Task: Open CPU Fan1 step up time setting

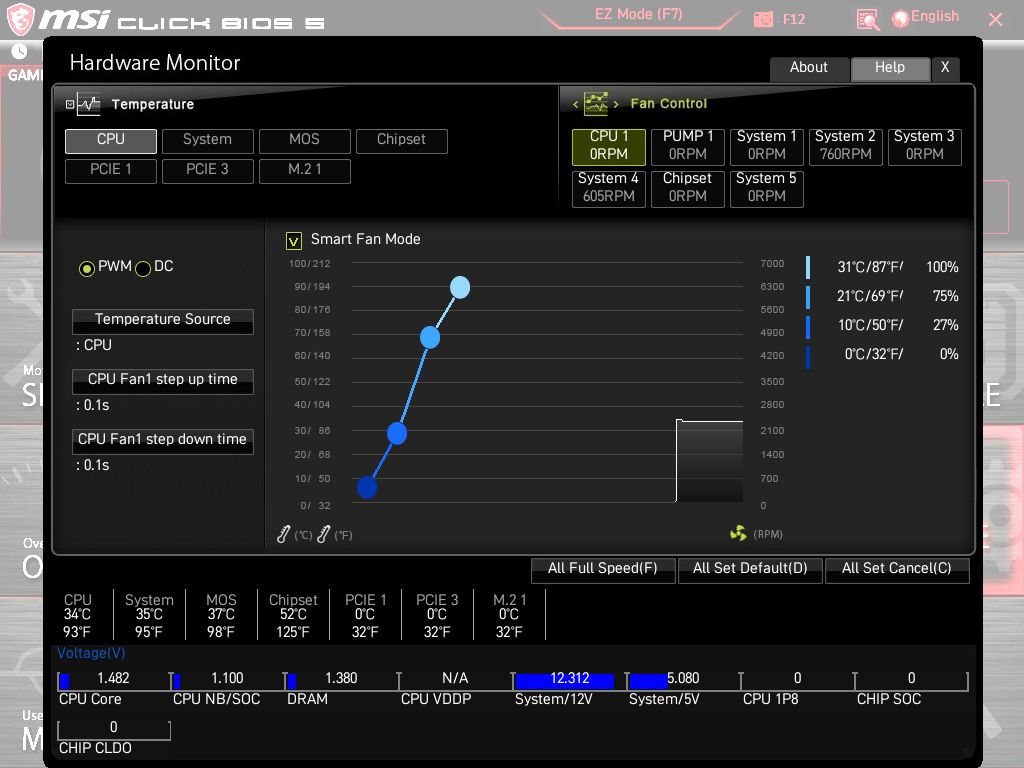Action: click(163, 381)
